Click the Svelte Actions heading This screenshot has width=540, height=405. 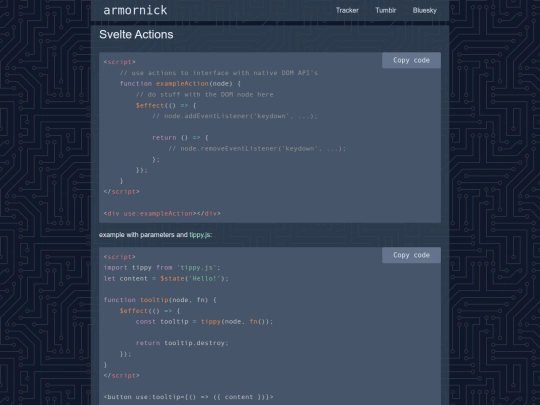point(136,34)
